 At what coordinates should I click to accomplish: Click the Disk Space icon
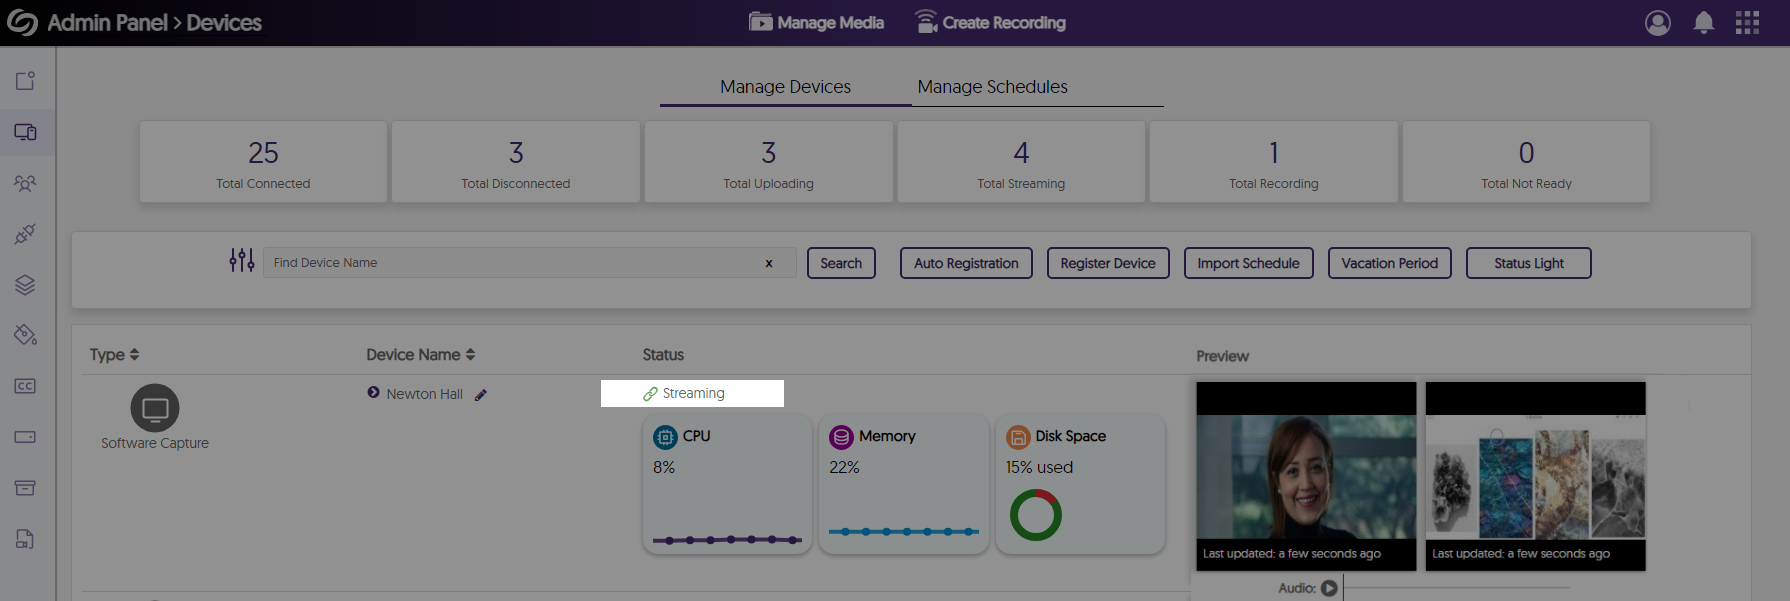tap(1018, 437)
